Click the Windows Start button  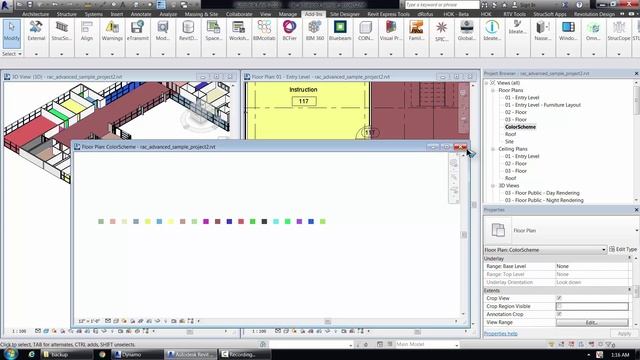(x=9, y=354)
